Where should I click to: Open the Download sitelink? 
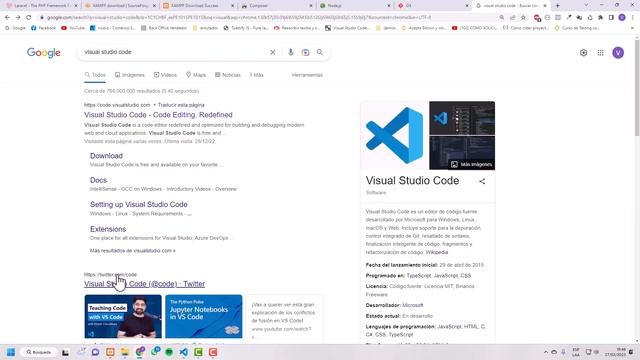(106, 156)
